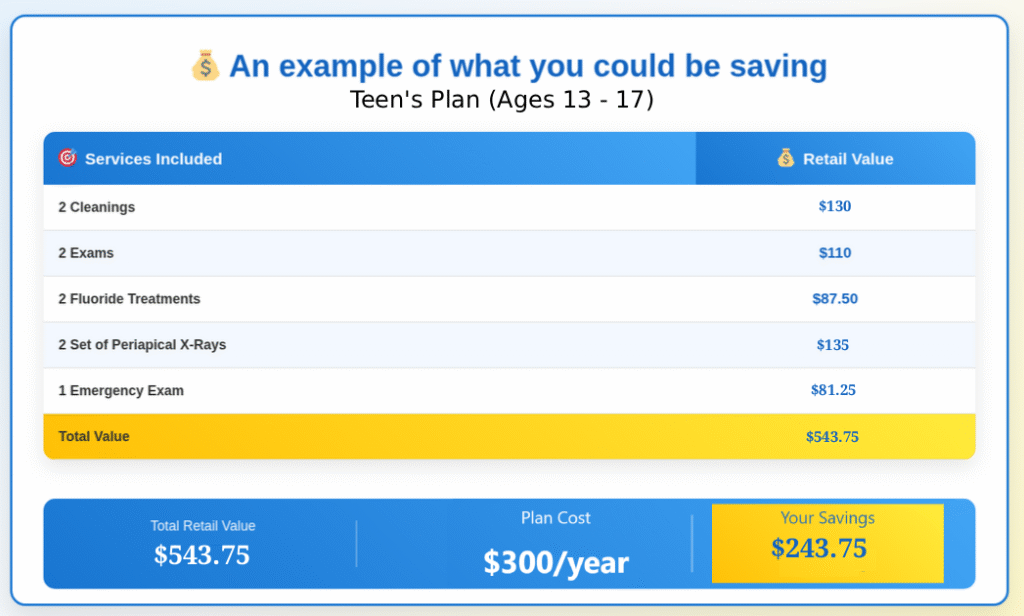Screen dimensions: 1024x616
Task: Select the 2 Exams row
Action: (x=86, y=253)
